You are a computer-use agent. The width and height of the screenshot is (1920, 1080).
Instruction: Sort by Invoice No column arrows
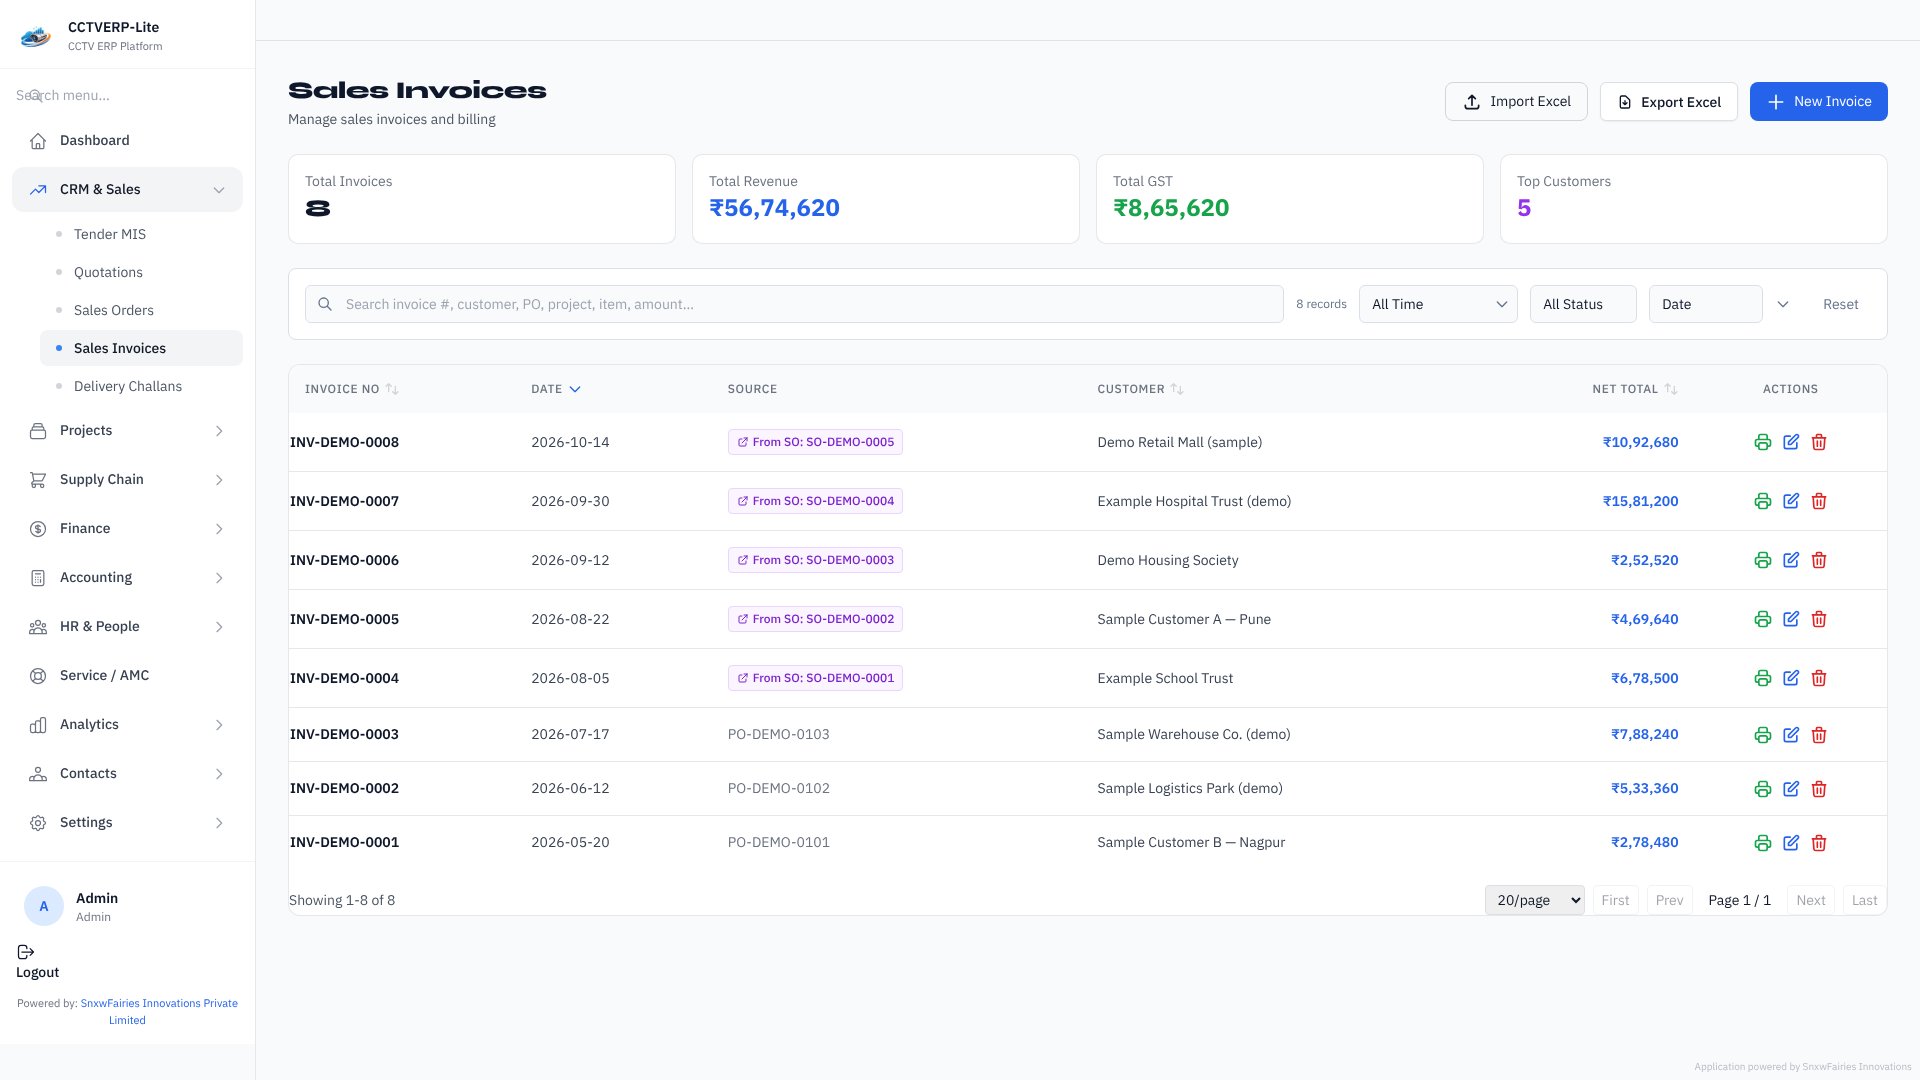pos(392,389)
